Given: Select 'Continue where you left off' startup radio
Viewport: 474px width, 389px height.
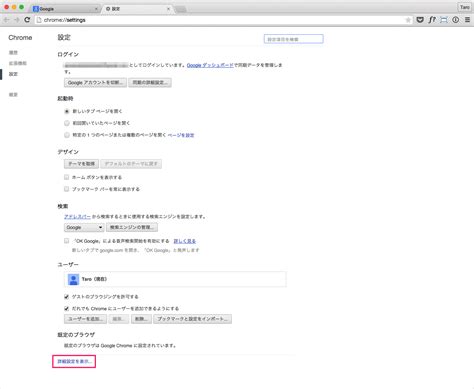Looking at the screenshot, I should pyautogui.click(x=67, y=123).
